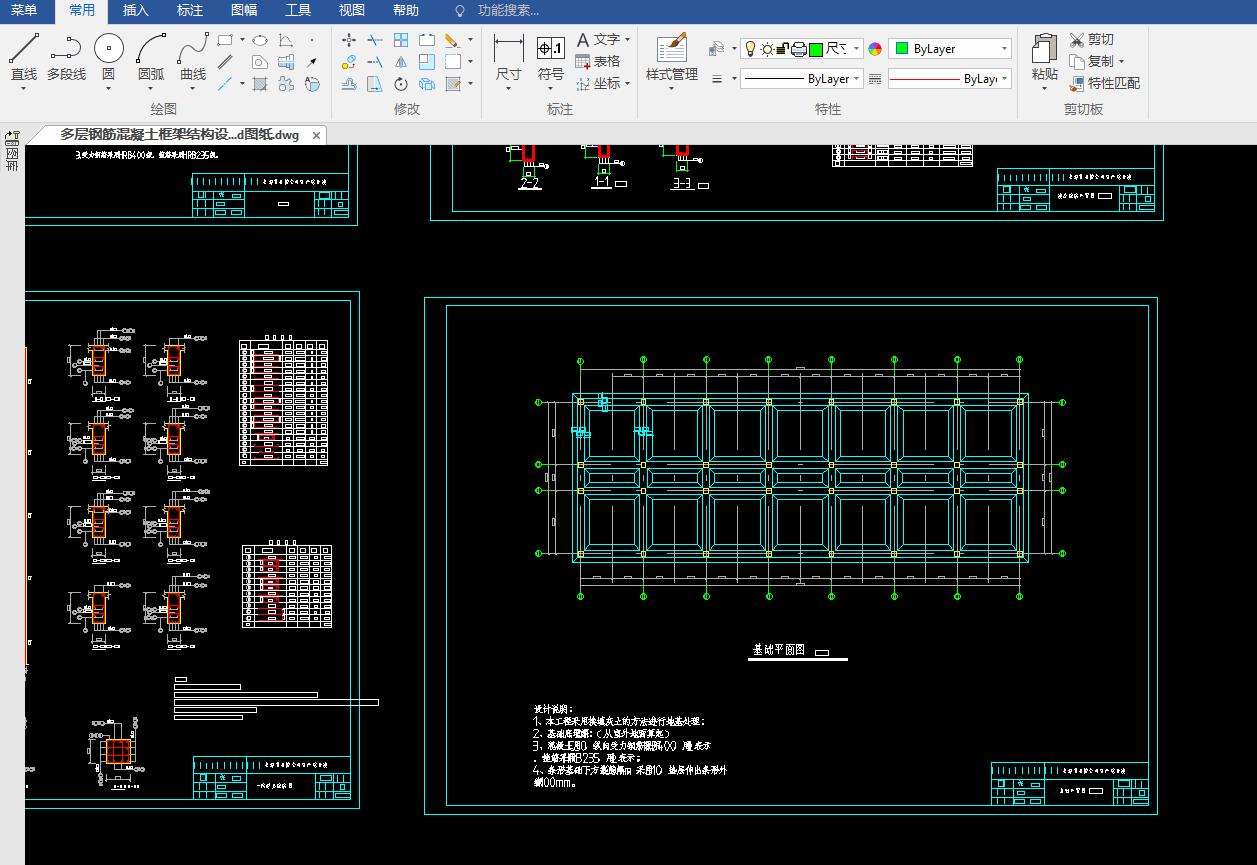The height and width of the screenshot is (865, 1257).
Task: Toggle the layer lightbulb on/off icon
Action: tap(750, 49)
